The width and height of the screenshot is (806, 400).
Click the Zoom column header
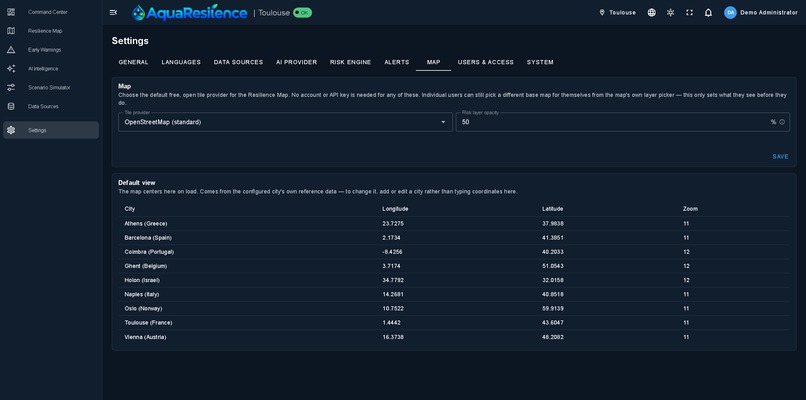pos(690,209)
